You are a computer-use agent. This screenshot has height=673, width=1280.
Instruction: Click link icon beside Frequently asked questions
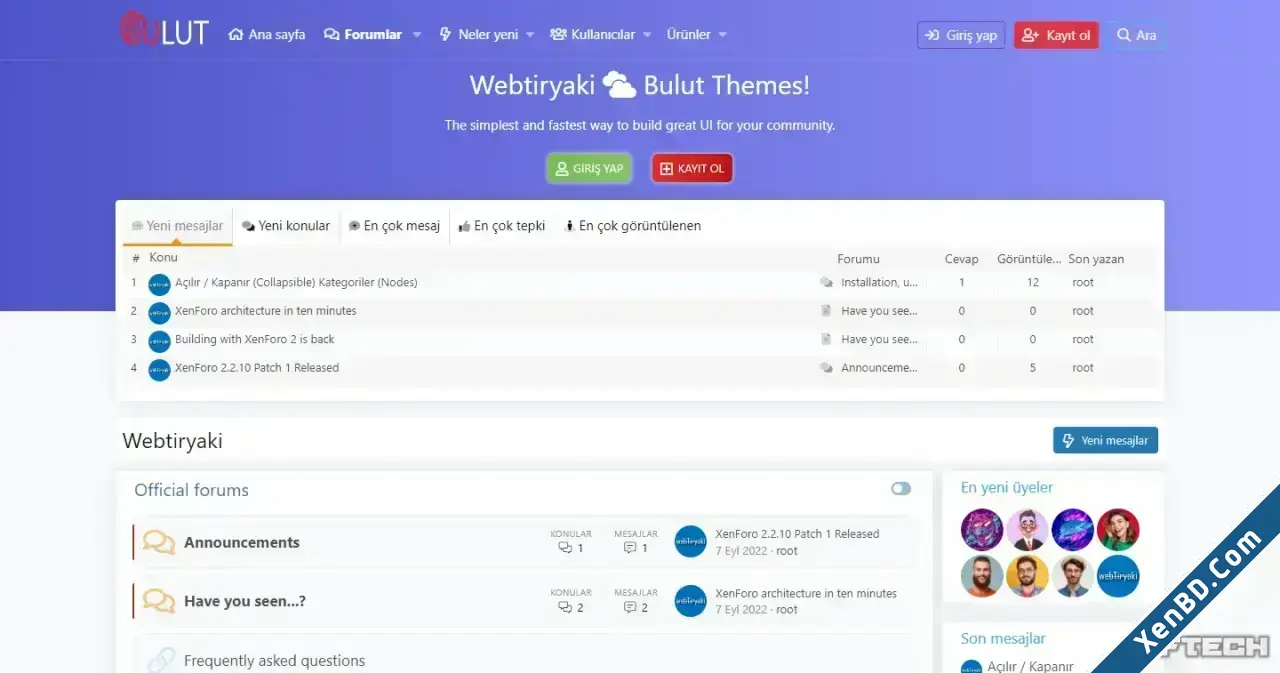(160, 660)
